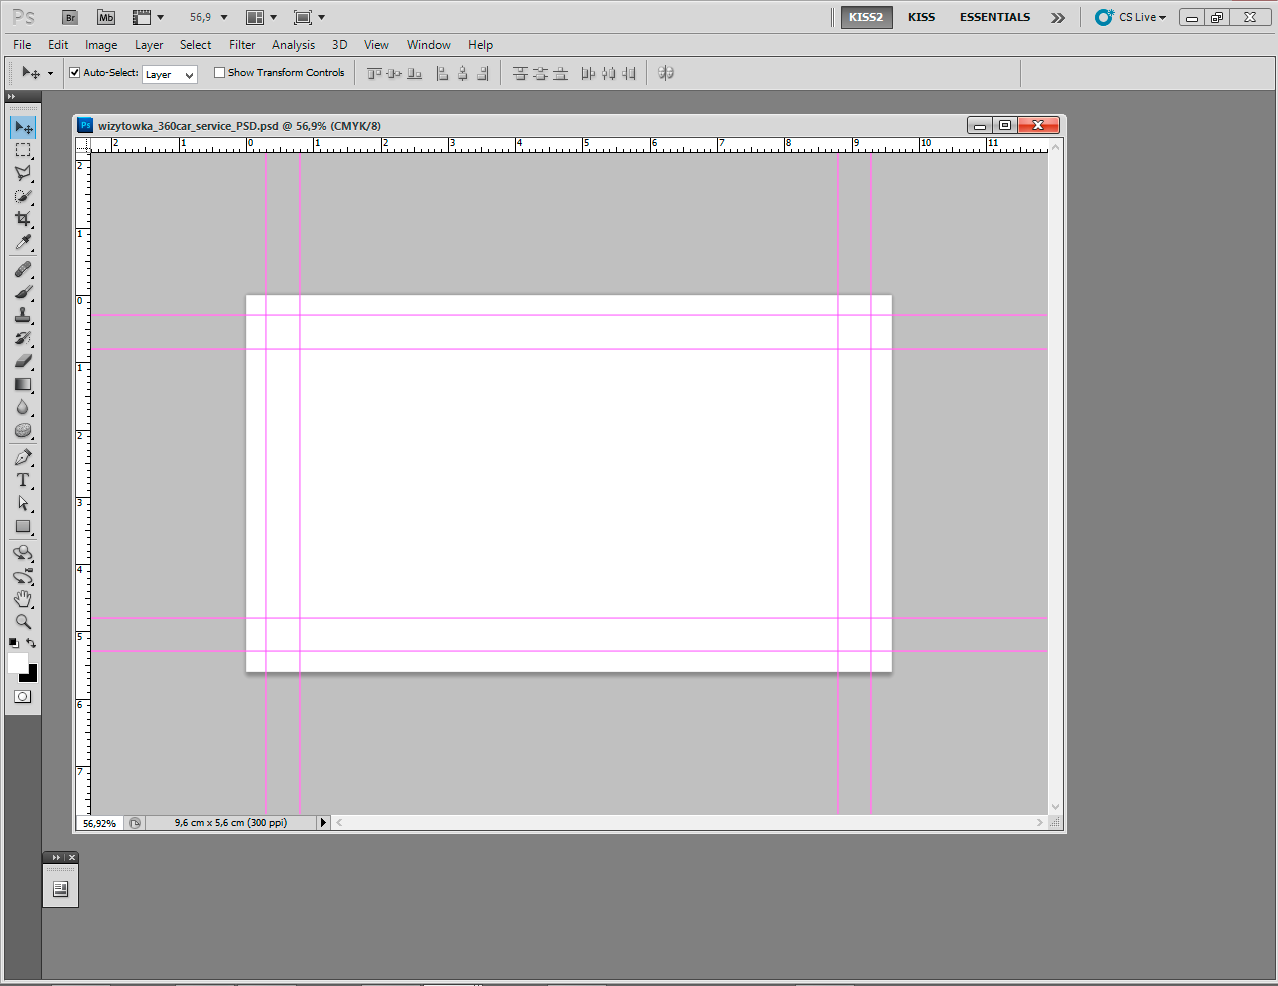Distribute horizontal centers of layers
The height and width of the screenshot is (986, 1278).
608,73
